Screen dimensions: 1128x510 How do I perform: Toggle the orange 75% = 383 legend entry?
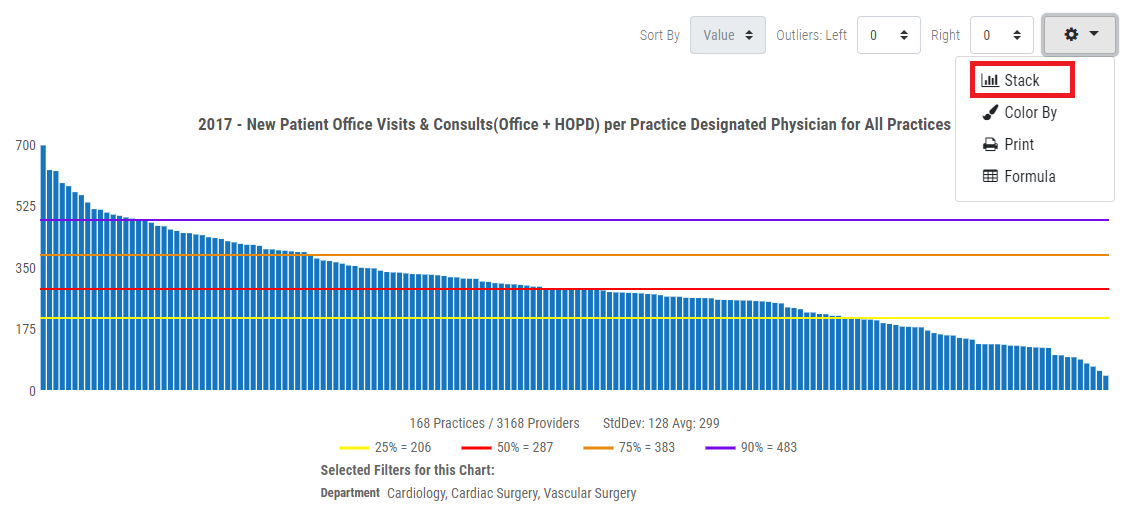point(629,447)
